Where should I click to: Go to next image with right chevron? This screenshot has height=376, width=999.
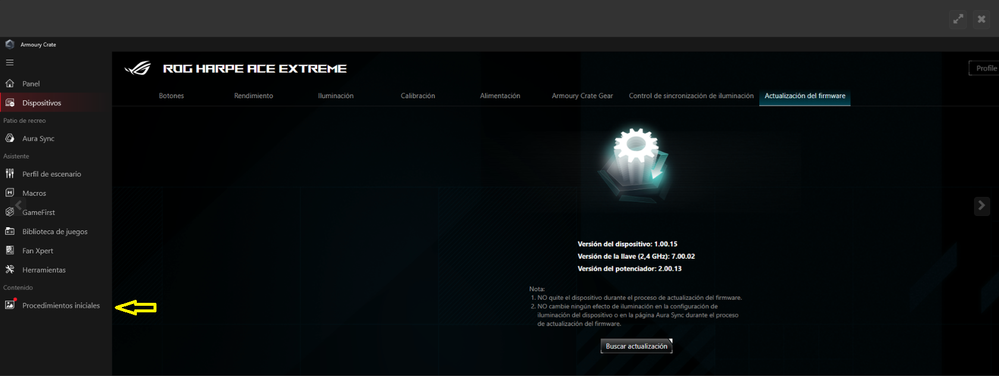[x=982, y=205]
